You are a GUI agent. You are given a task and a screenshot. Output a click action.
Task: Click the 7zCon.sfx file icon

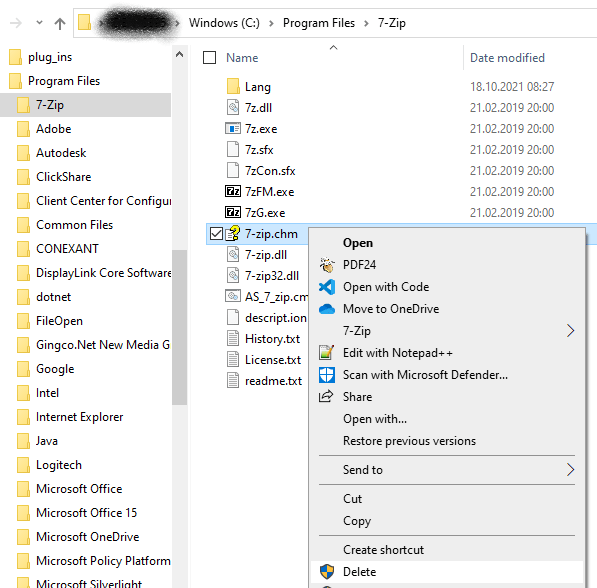[233, 170]
